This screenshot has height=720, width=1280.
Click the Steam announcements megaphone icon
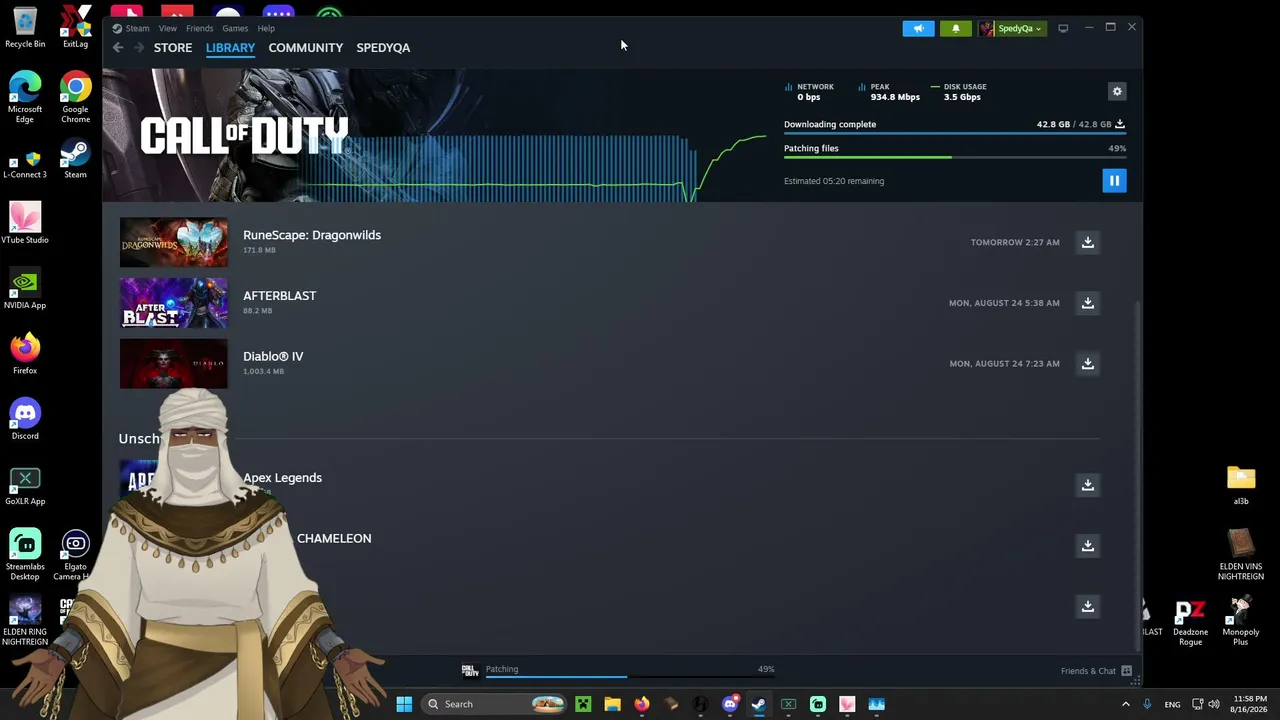pyautogui.click(x=918, y=28)
